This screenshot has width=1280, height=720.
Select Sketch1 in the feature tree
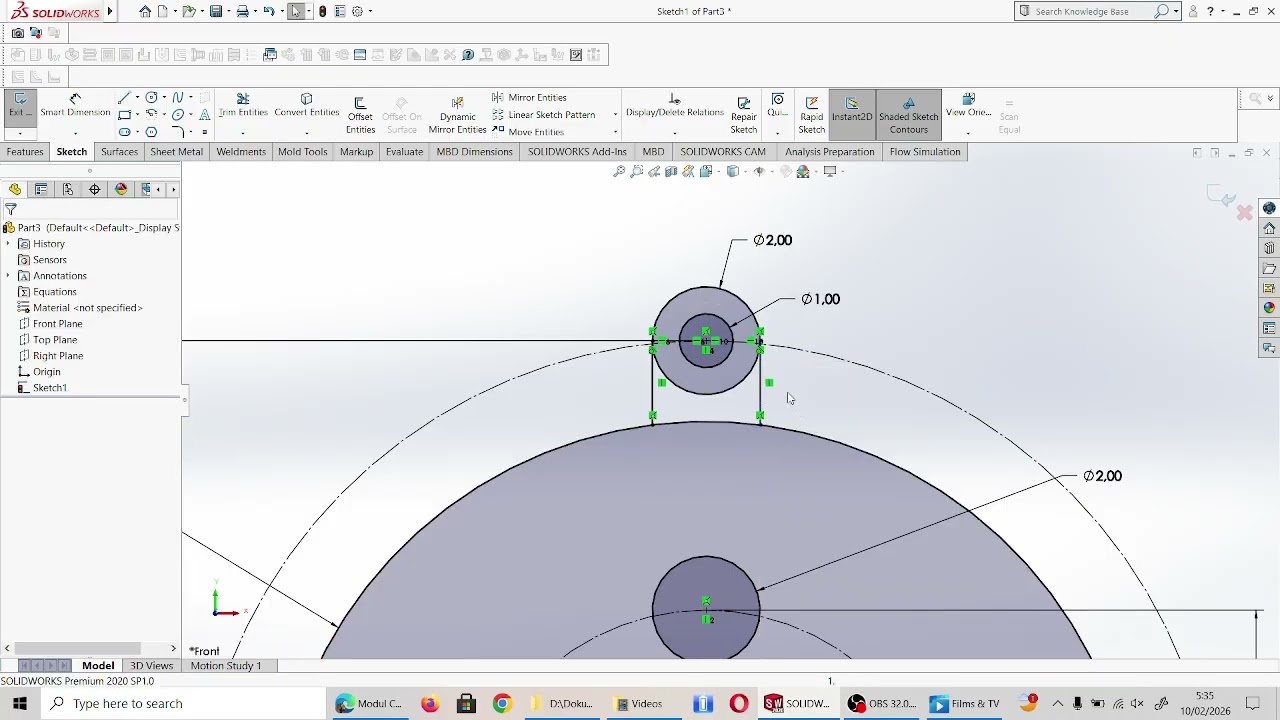(x=49, y=388)
